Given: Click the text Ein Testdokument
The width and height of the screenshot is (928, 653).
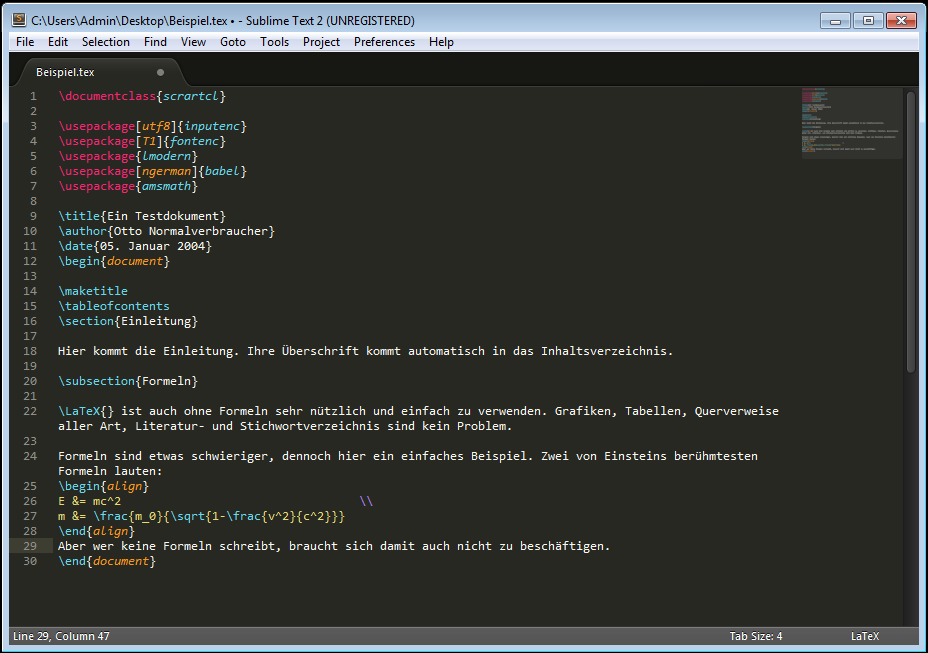Looking at the screenshot, I should coord(163,216).
